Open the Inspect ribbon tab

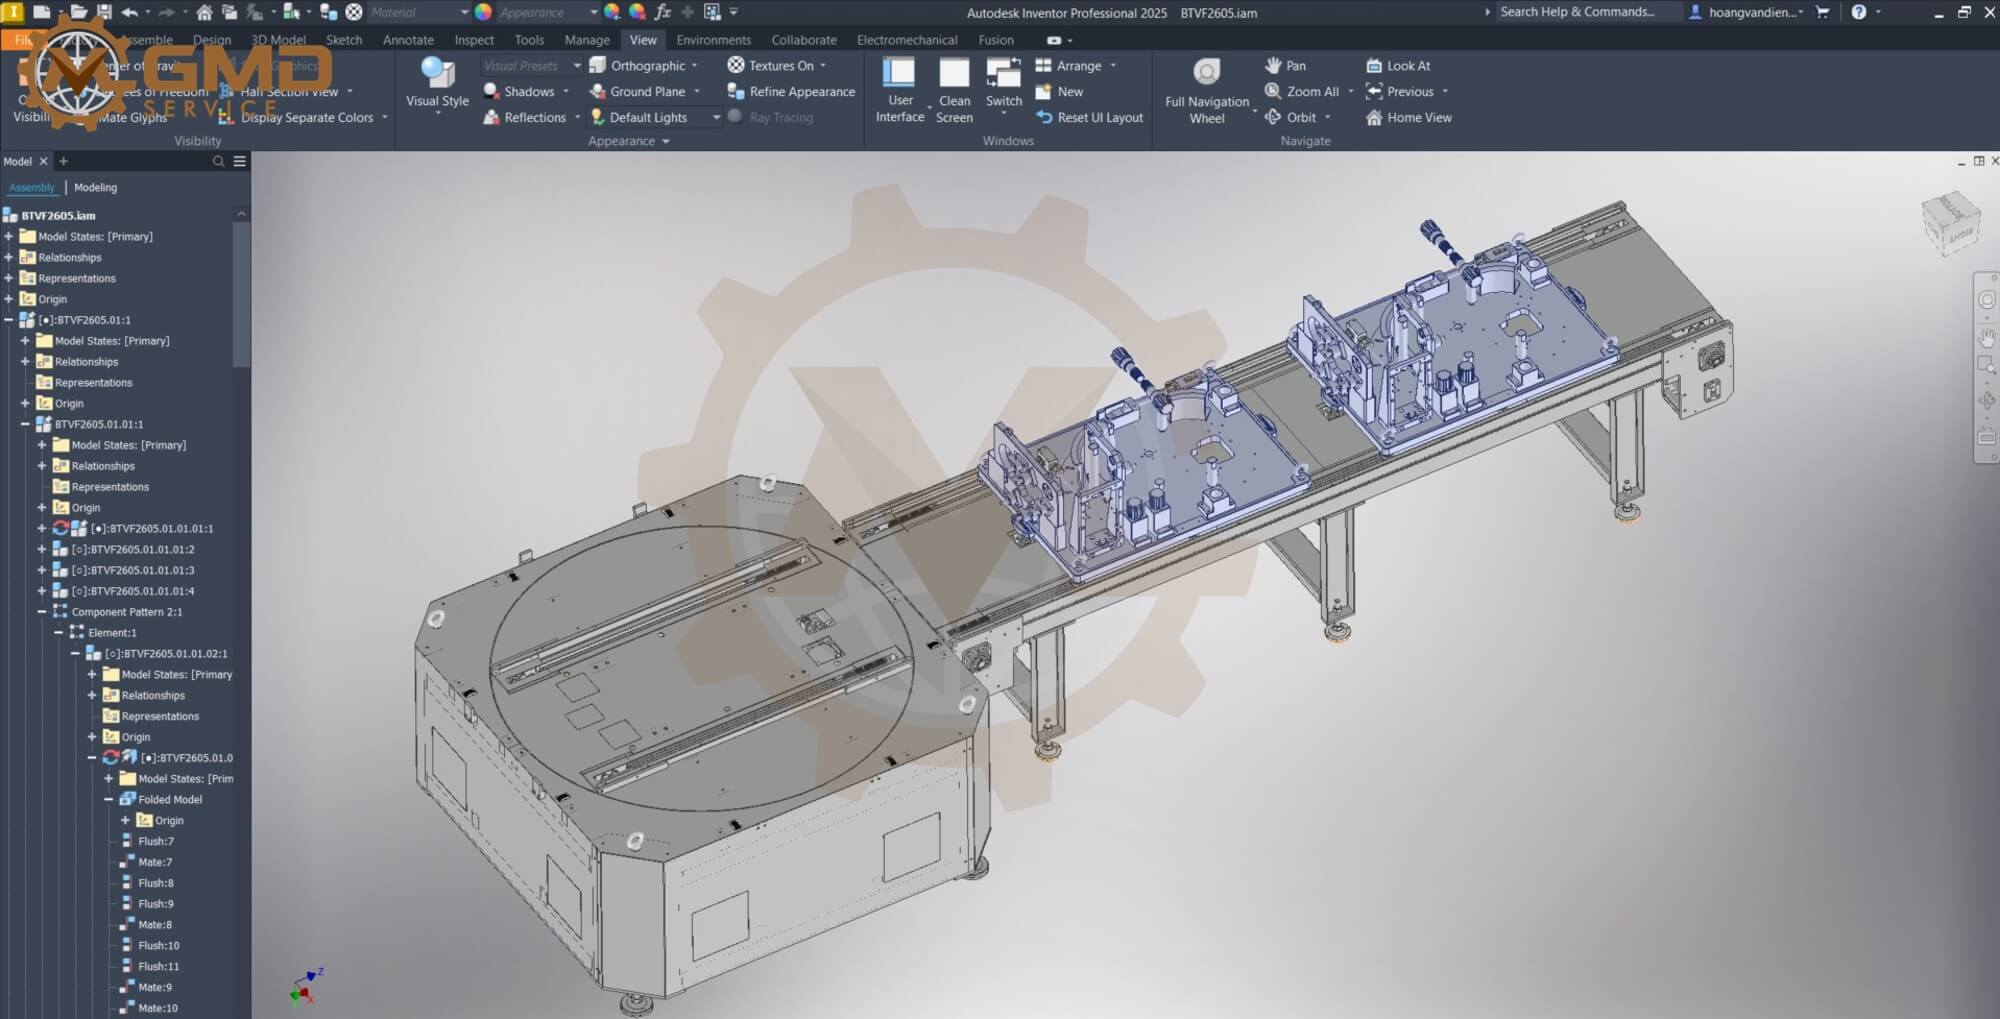pos(474,40)
